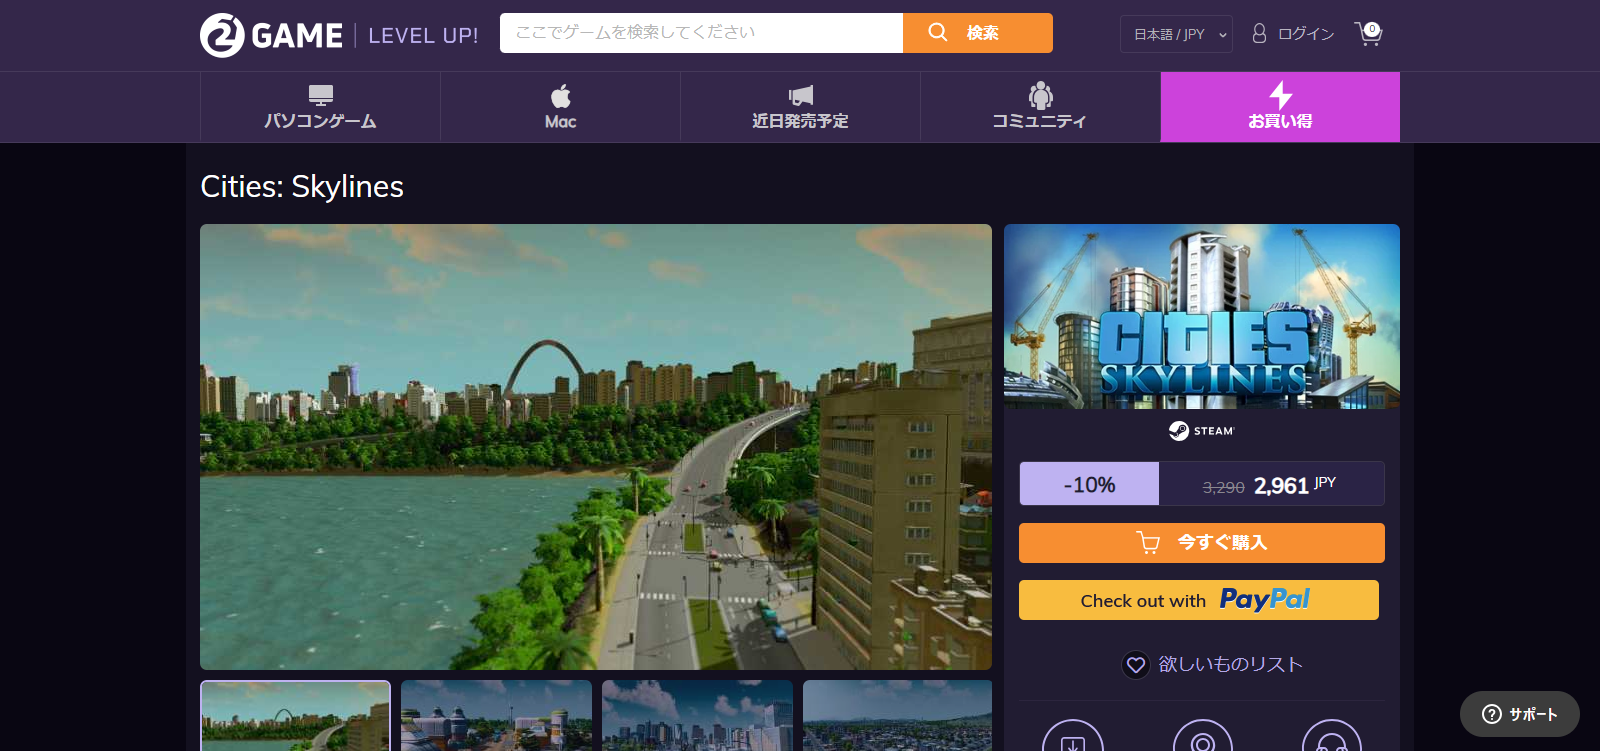Select the third city skyline thumbnail
This screenshot has width=1600, height=751.
tap(697, 716)
